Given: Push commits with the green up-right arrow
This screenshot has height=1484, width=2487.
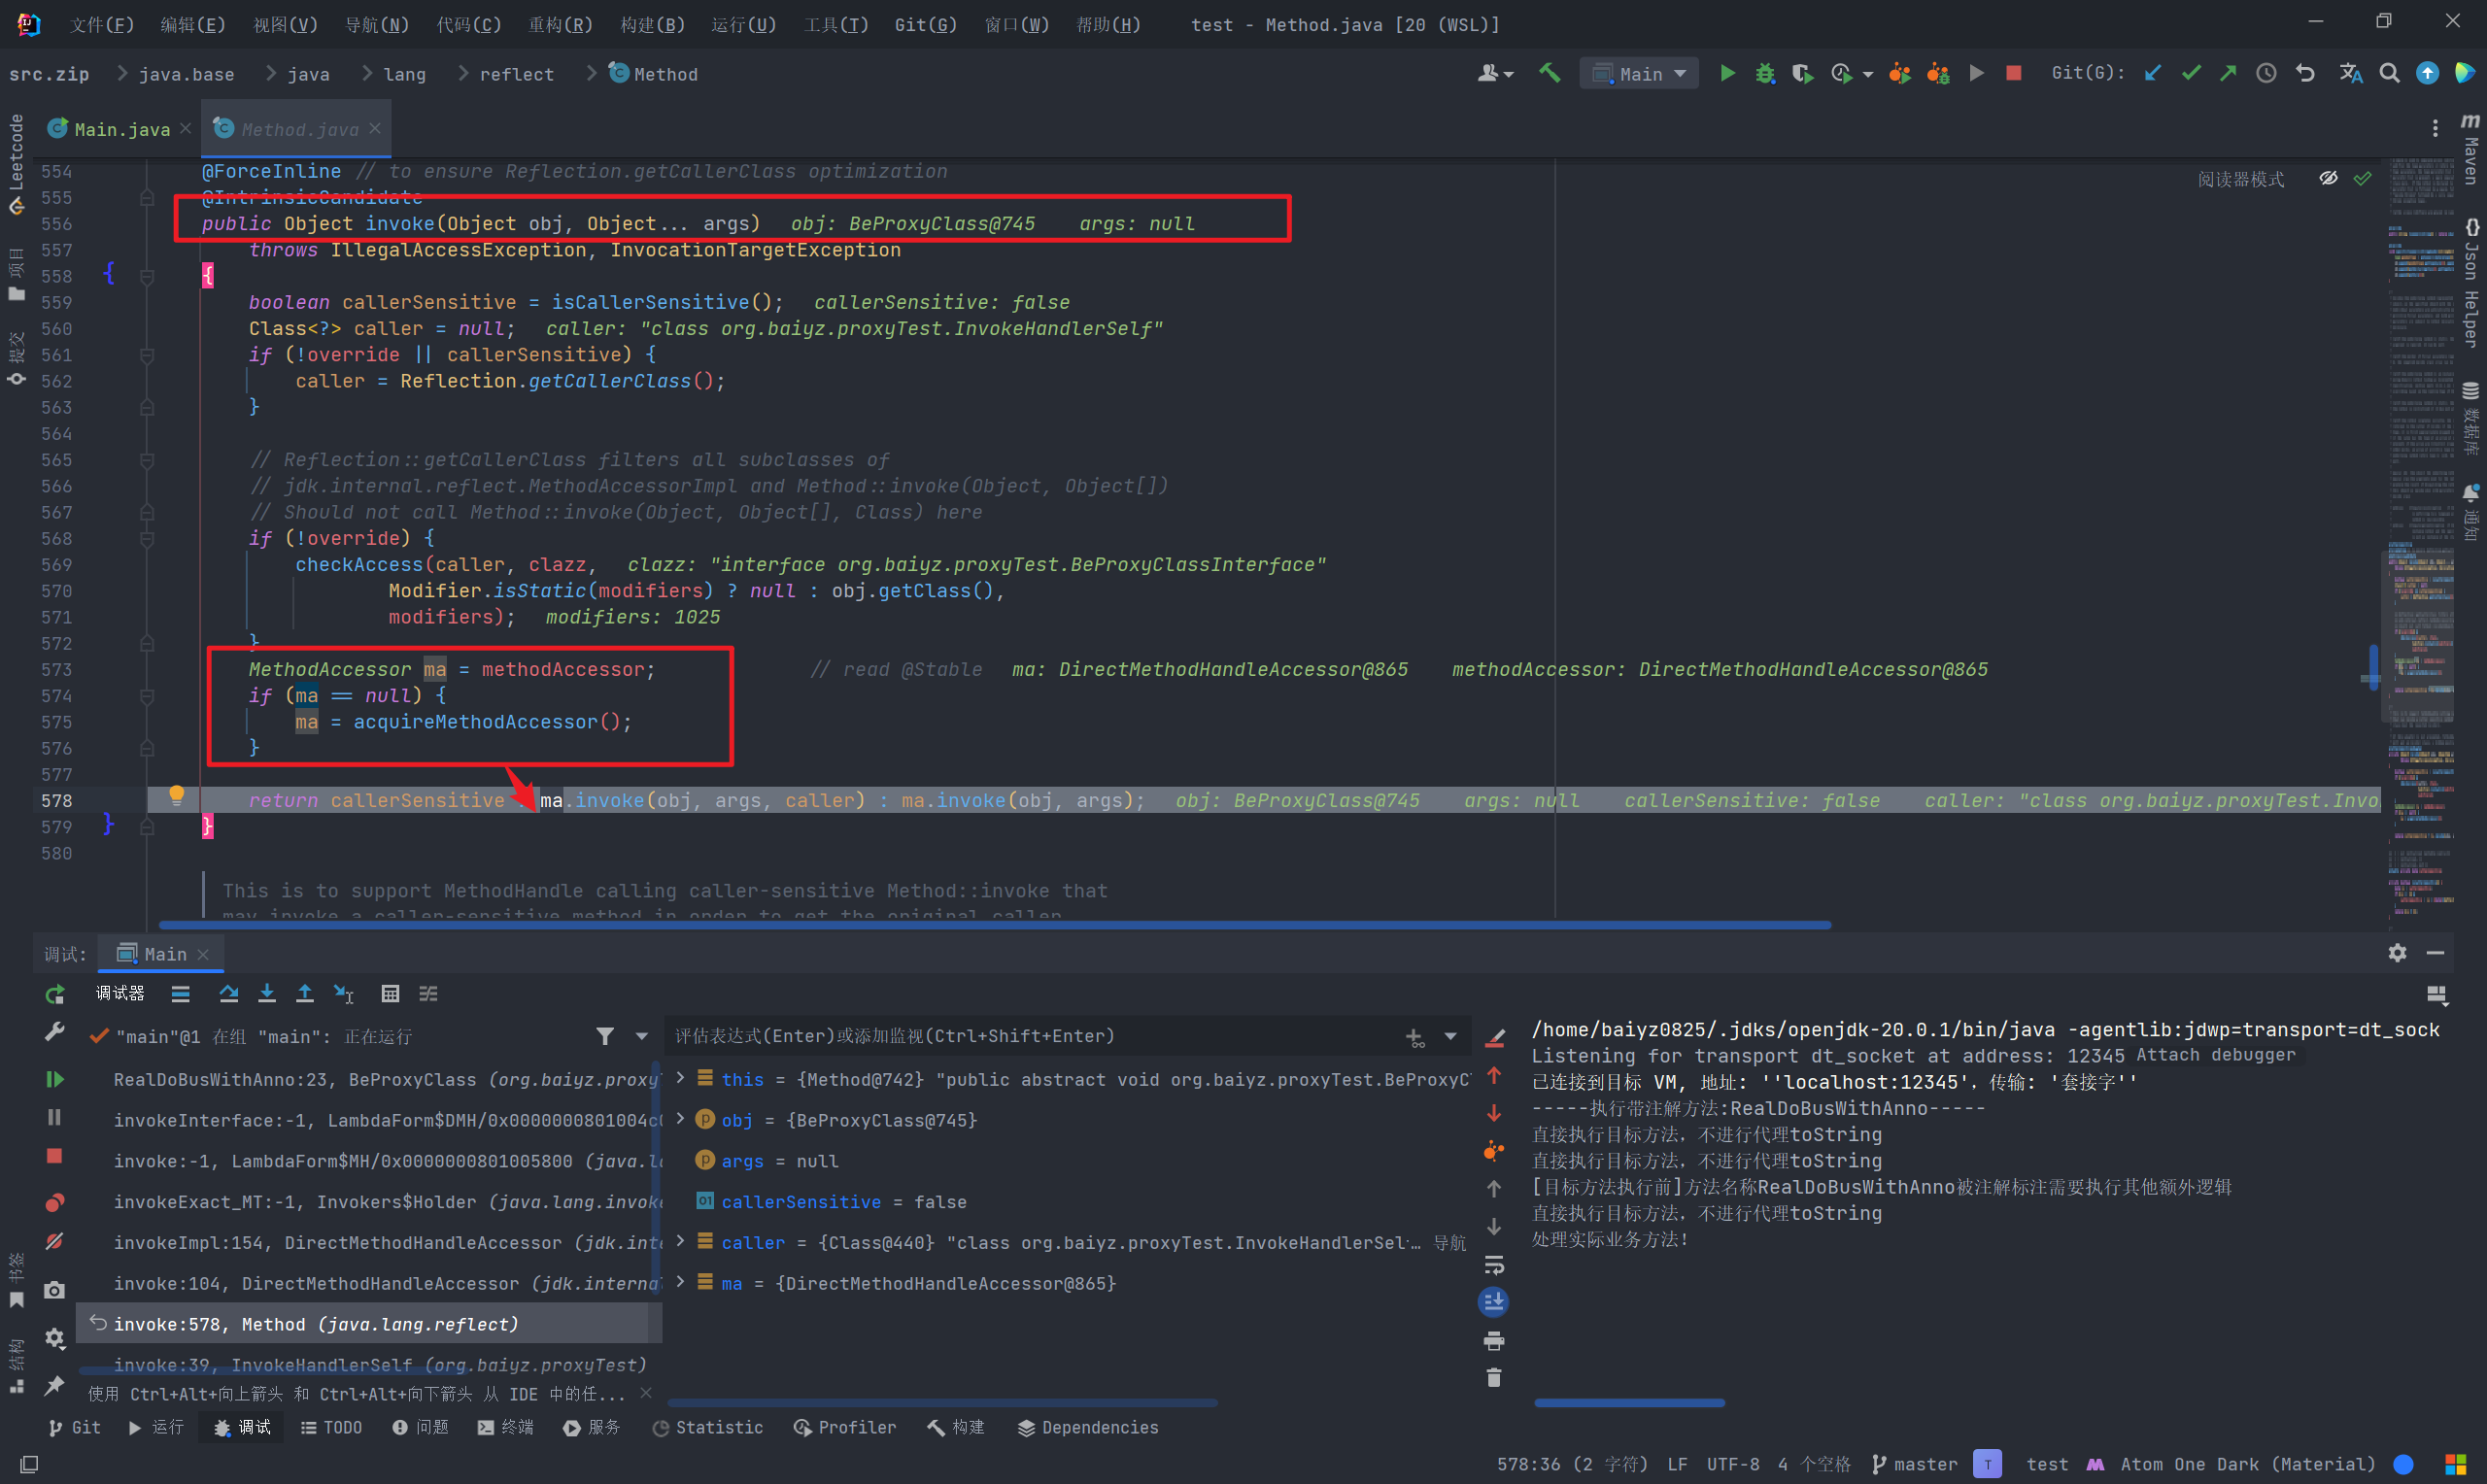Looking at the screenshot, I should pos(2228,73).
